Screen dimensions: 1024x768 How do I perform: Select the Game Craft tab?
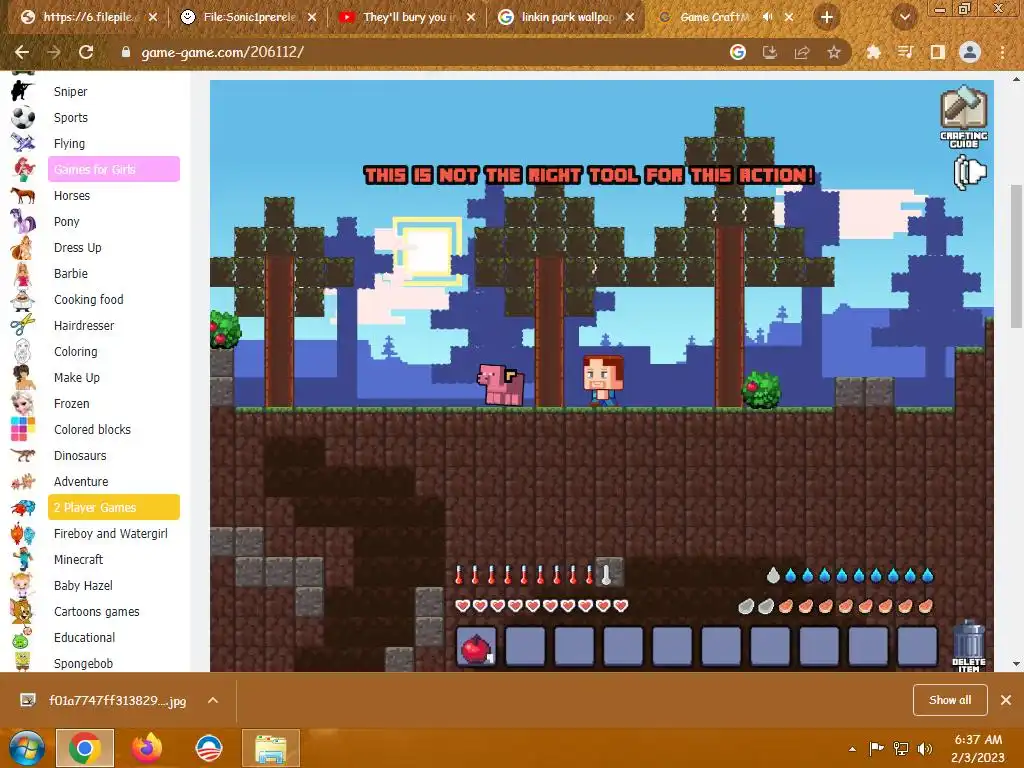714,18
